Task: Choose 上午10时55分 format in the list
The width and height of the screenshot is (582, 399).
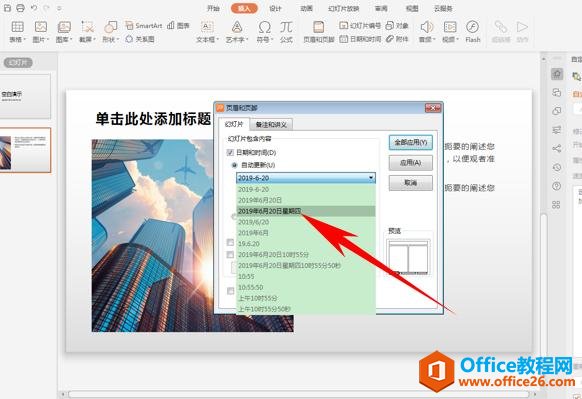Action: pyautogui.click(x=306, y=298)
